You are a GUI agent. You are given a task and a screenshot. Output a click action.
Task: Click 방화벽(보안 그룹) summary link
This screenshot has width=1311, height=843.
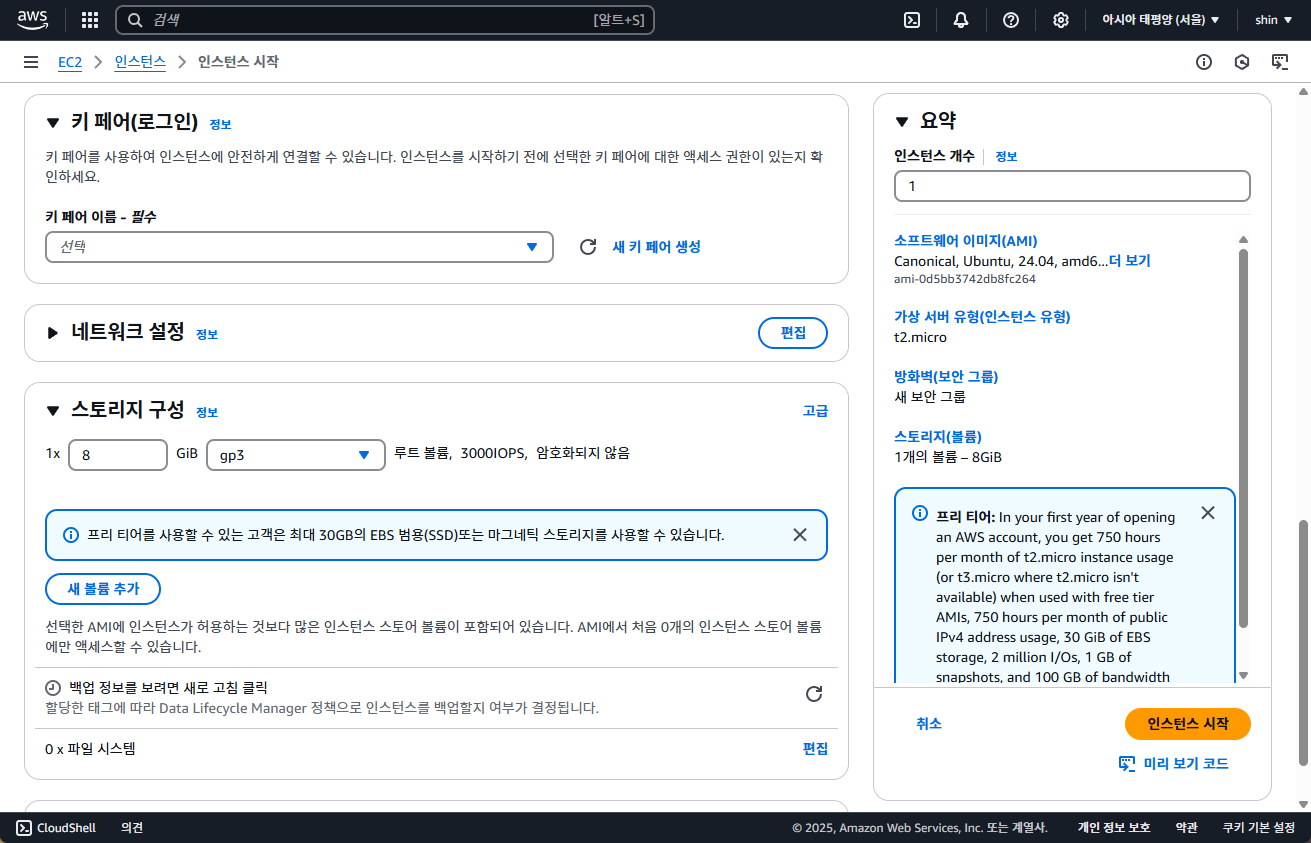pos(946,377)
